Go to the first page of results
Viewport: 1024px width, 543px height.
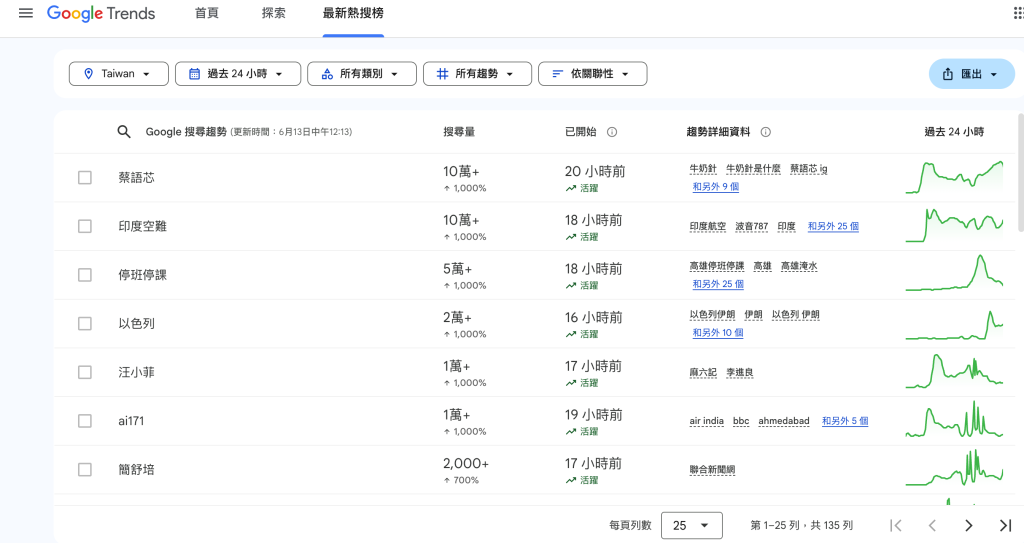point(896,525)
